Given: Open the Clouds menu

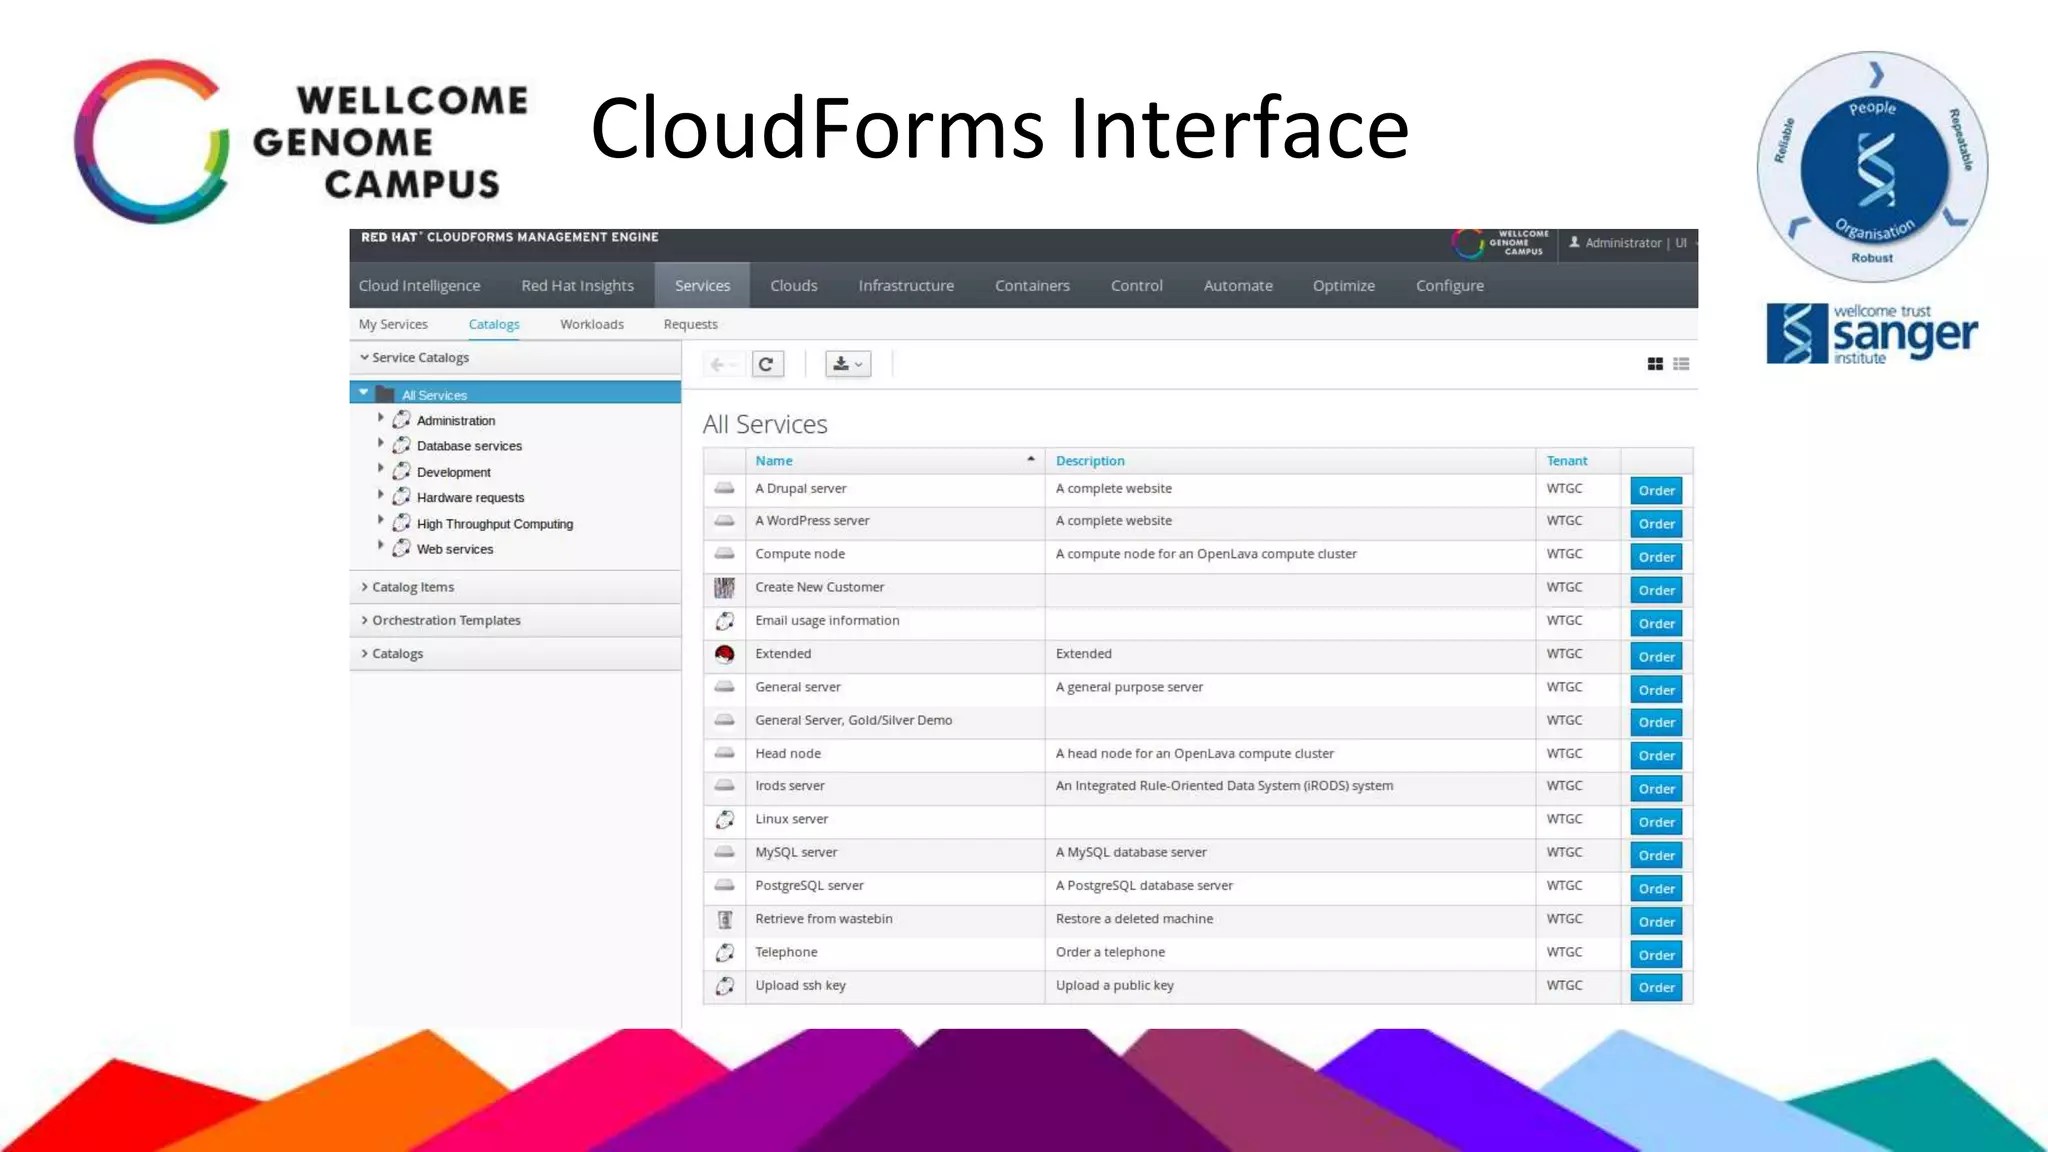Looking at the screenshot, I should (794, 285).
